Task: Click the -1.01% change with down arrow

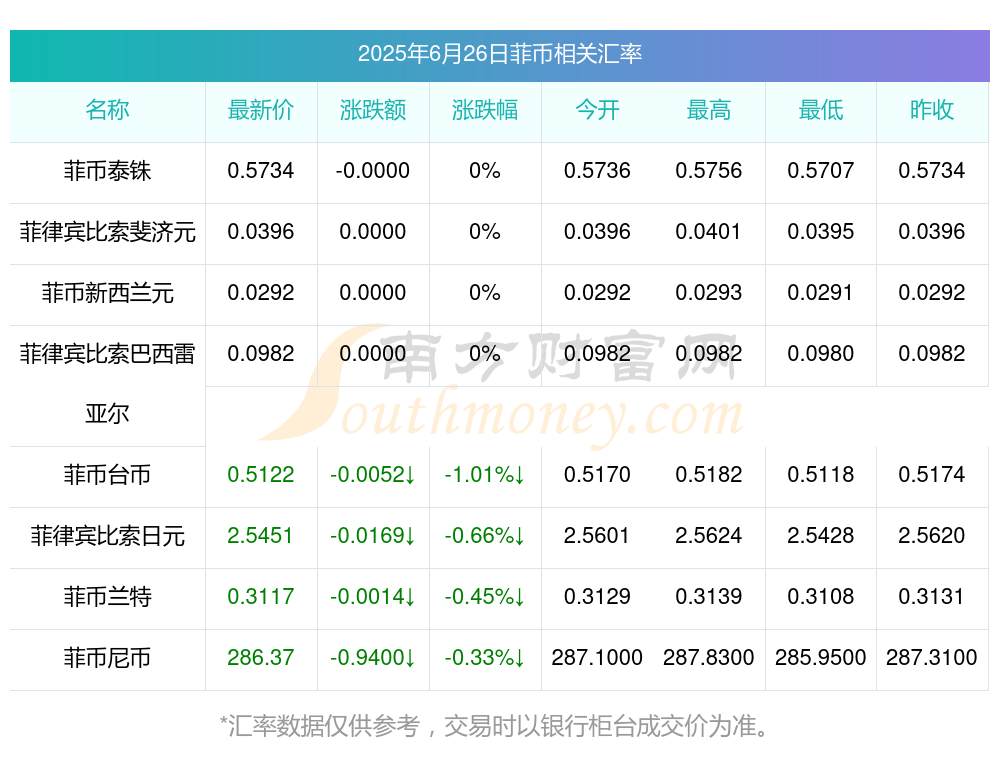Action: coord(485,474)
